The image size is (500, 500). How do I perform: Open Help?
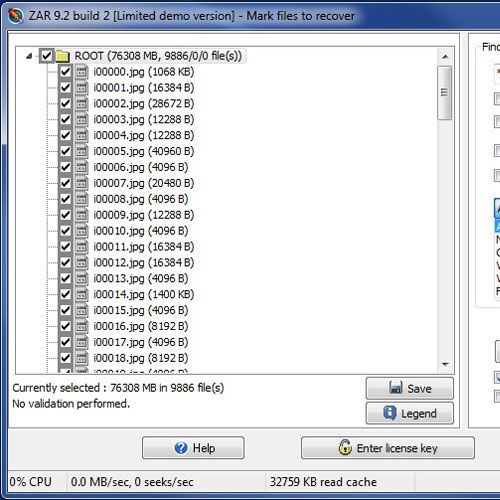click(x=193, y=448)
